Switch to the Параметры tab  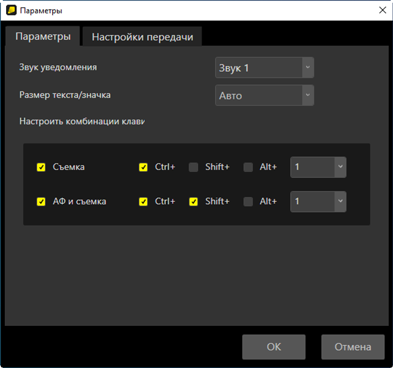click(x=43, y=36)
